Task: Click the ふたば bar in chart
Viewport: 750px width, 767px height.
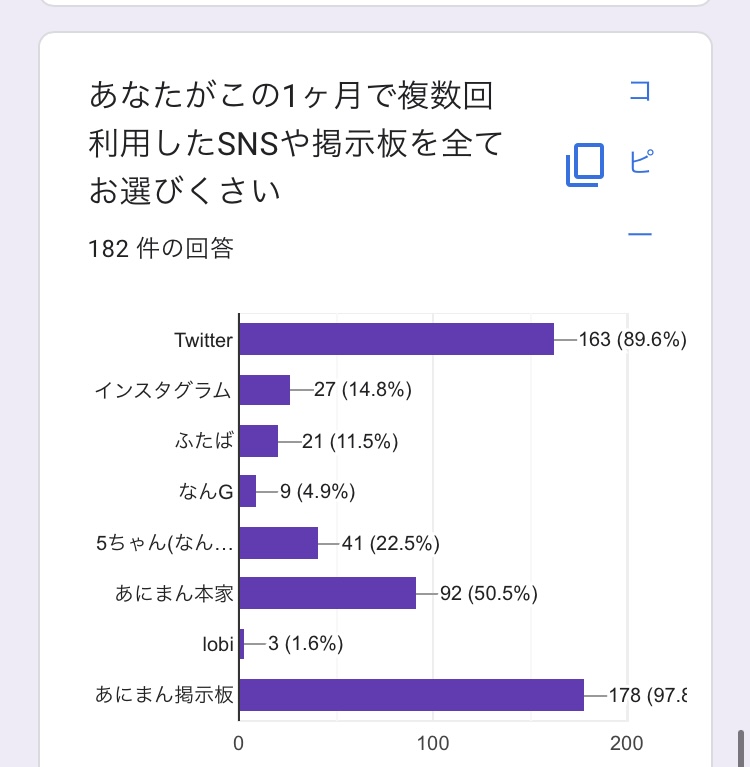Action: tap(259, 441)
